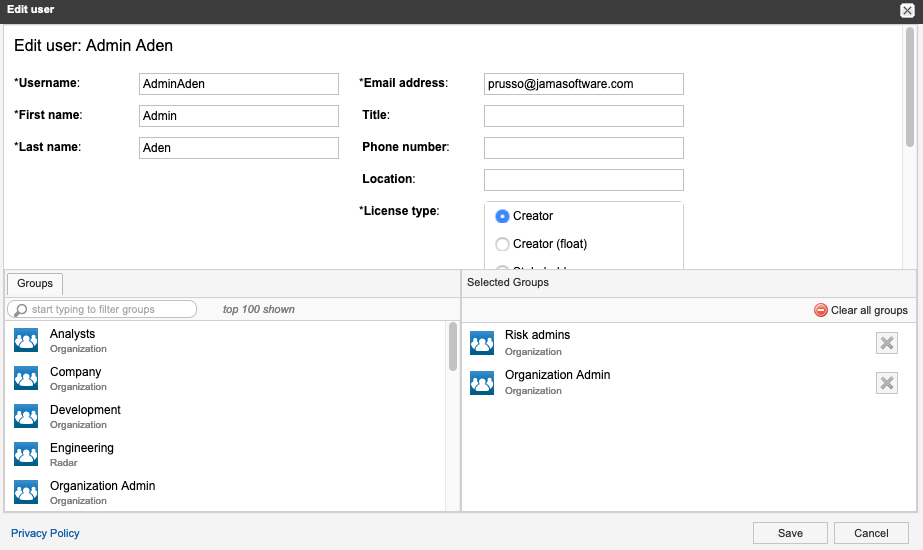Click the Development group icon
The width and height of the screenshot is (923, 550).
[x=26, y=416]
